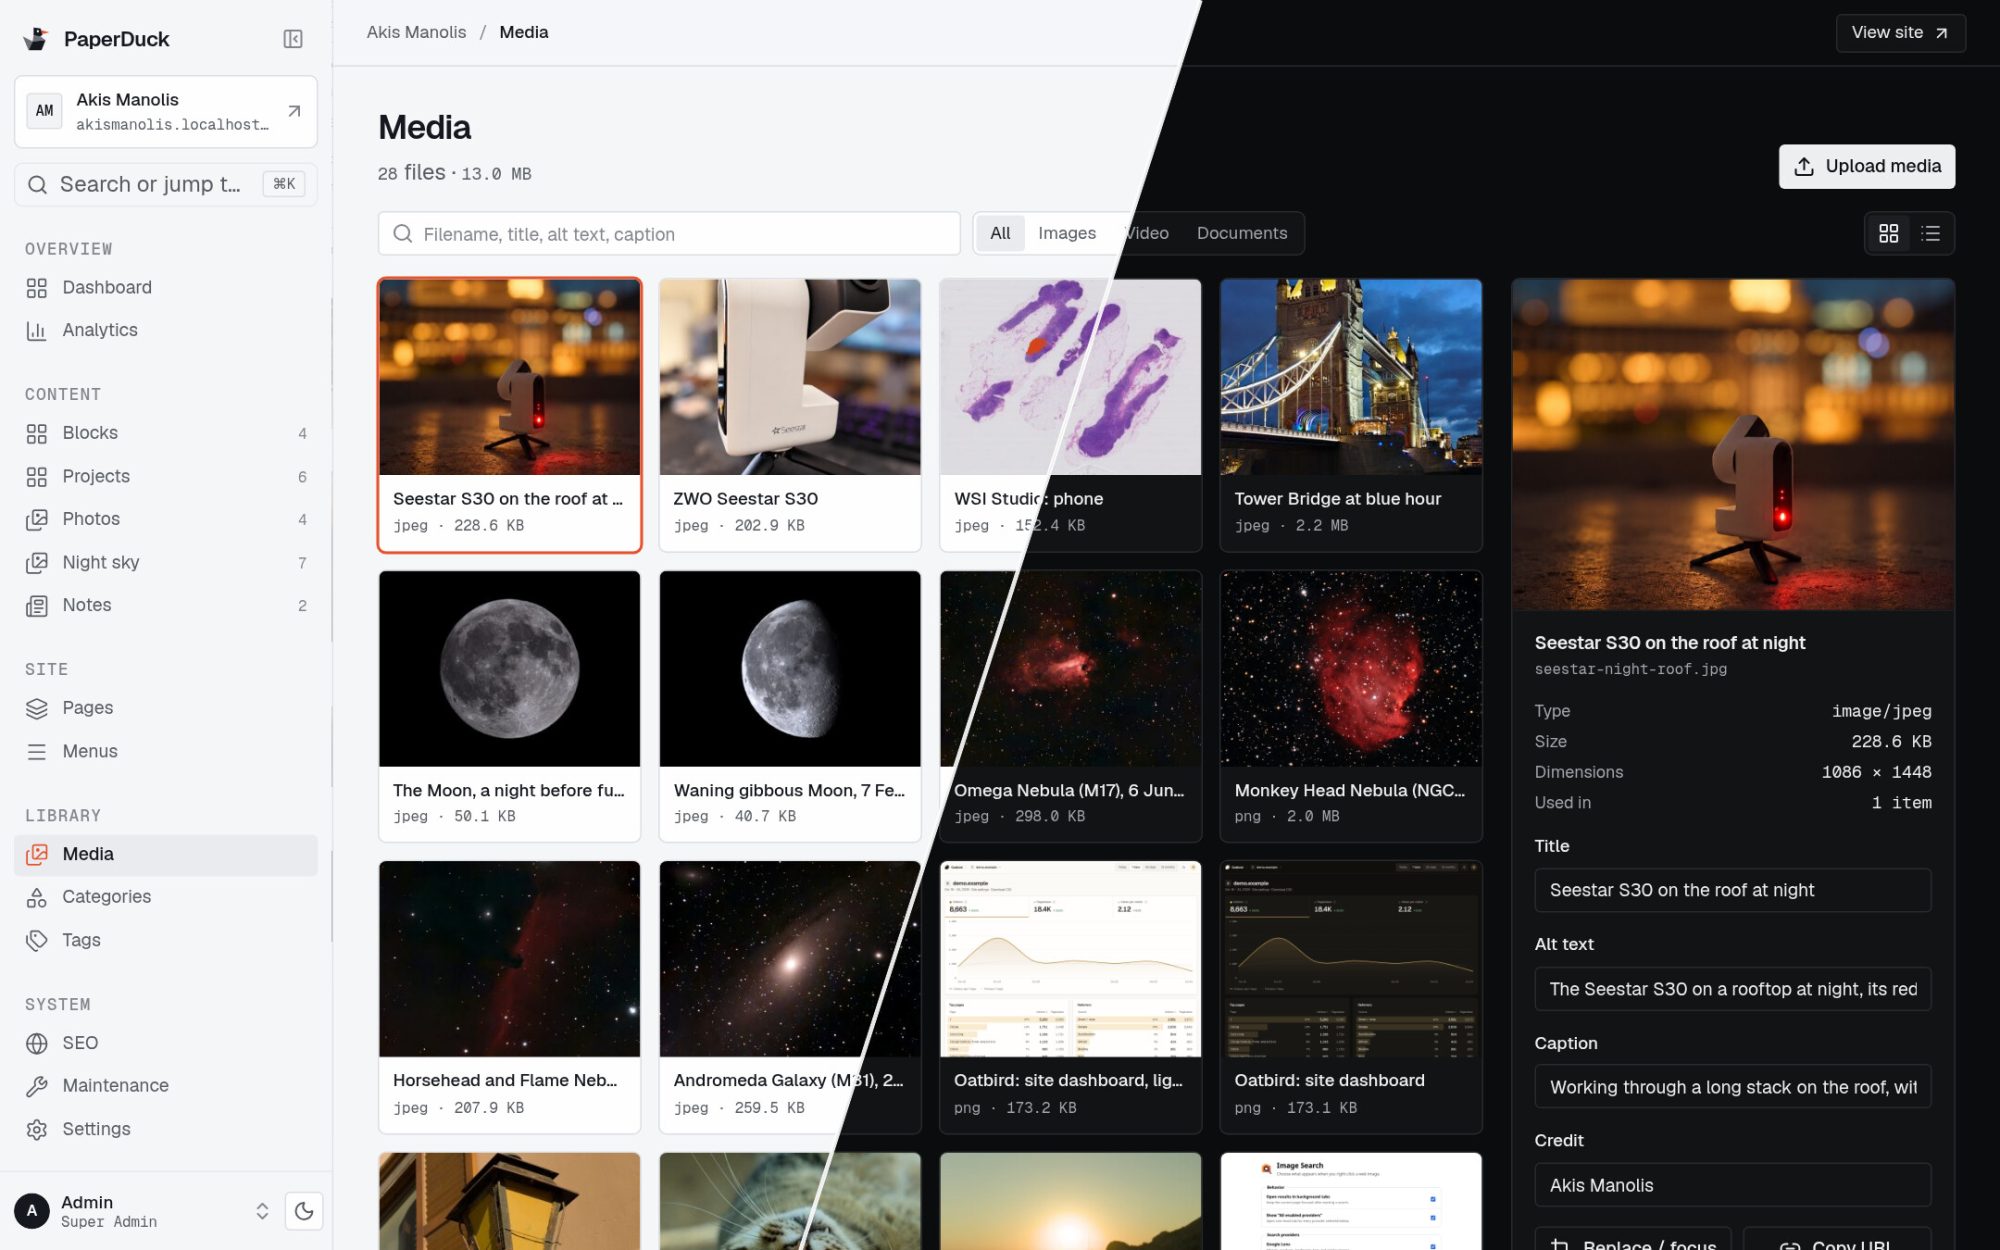Select Horsehead and Flame Nebula image
This screenshot has height=1250, width=2000.
(x=510, y=959)
